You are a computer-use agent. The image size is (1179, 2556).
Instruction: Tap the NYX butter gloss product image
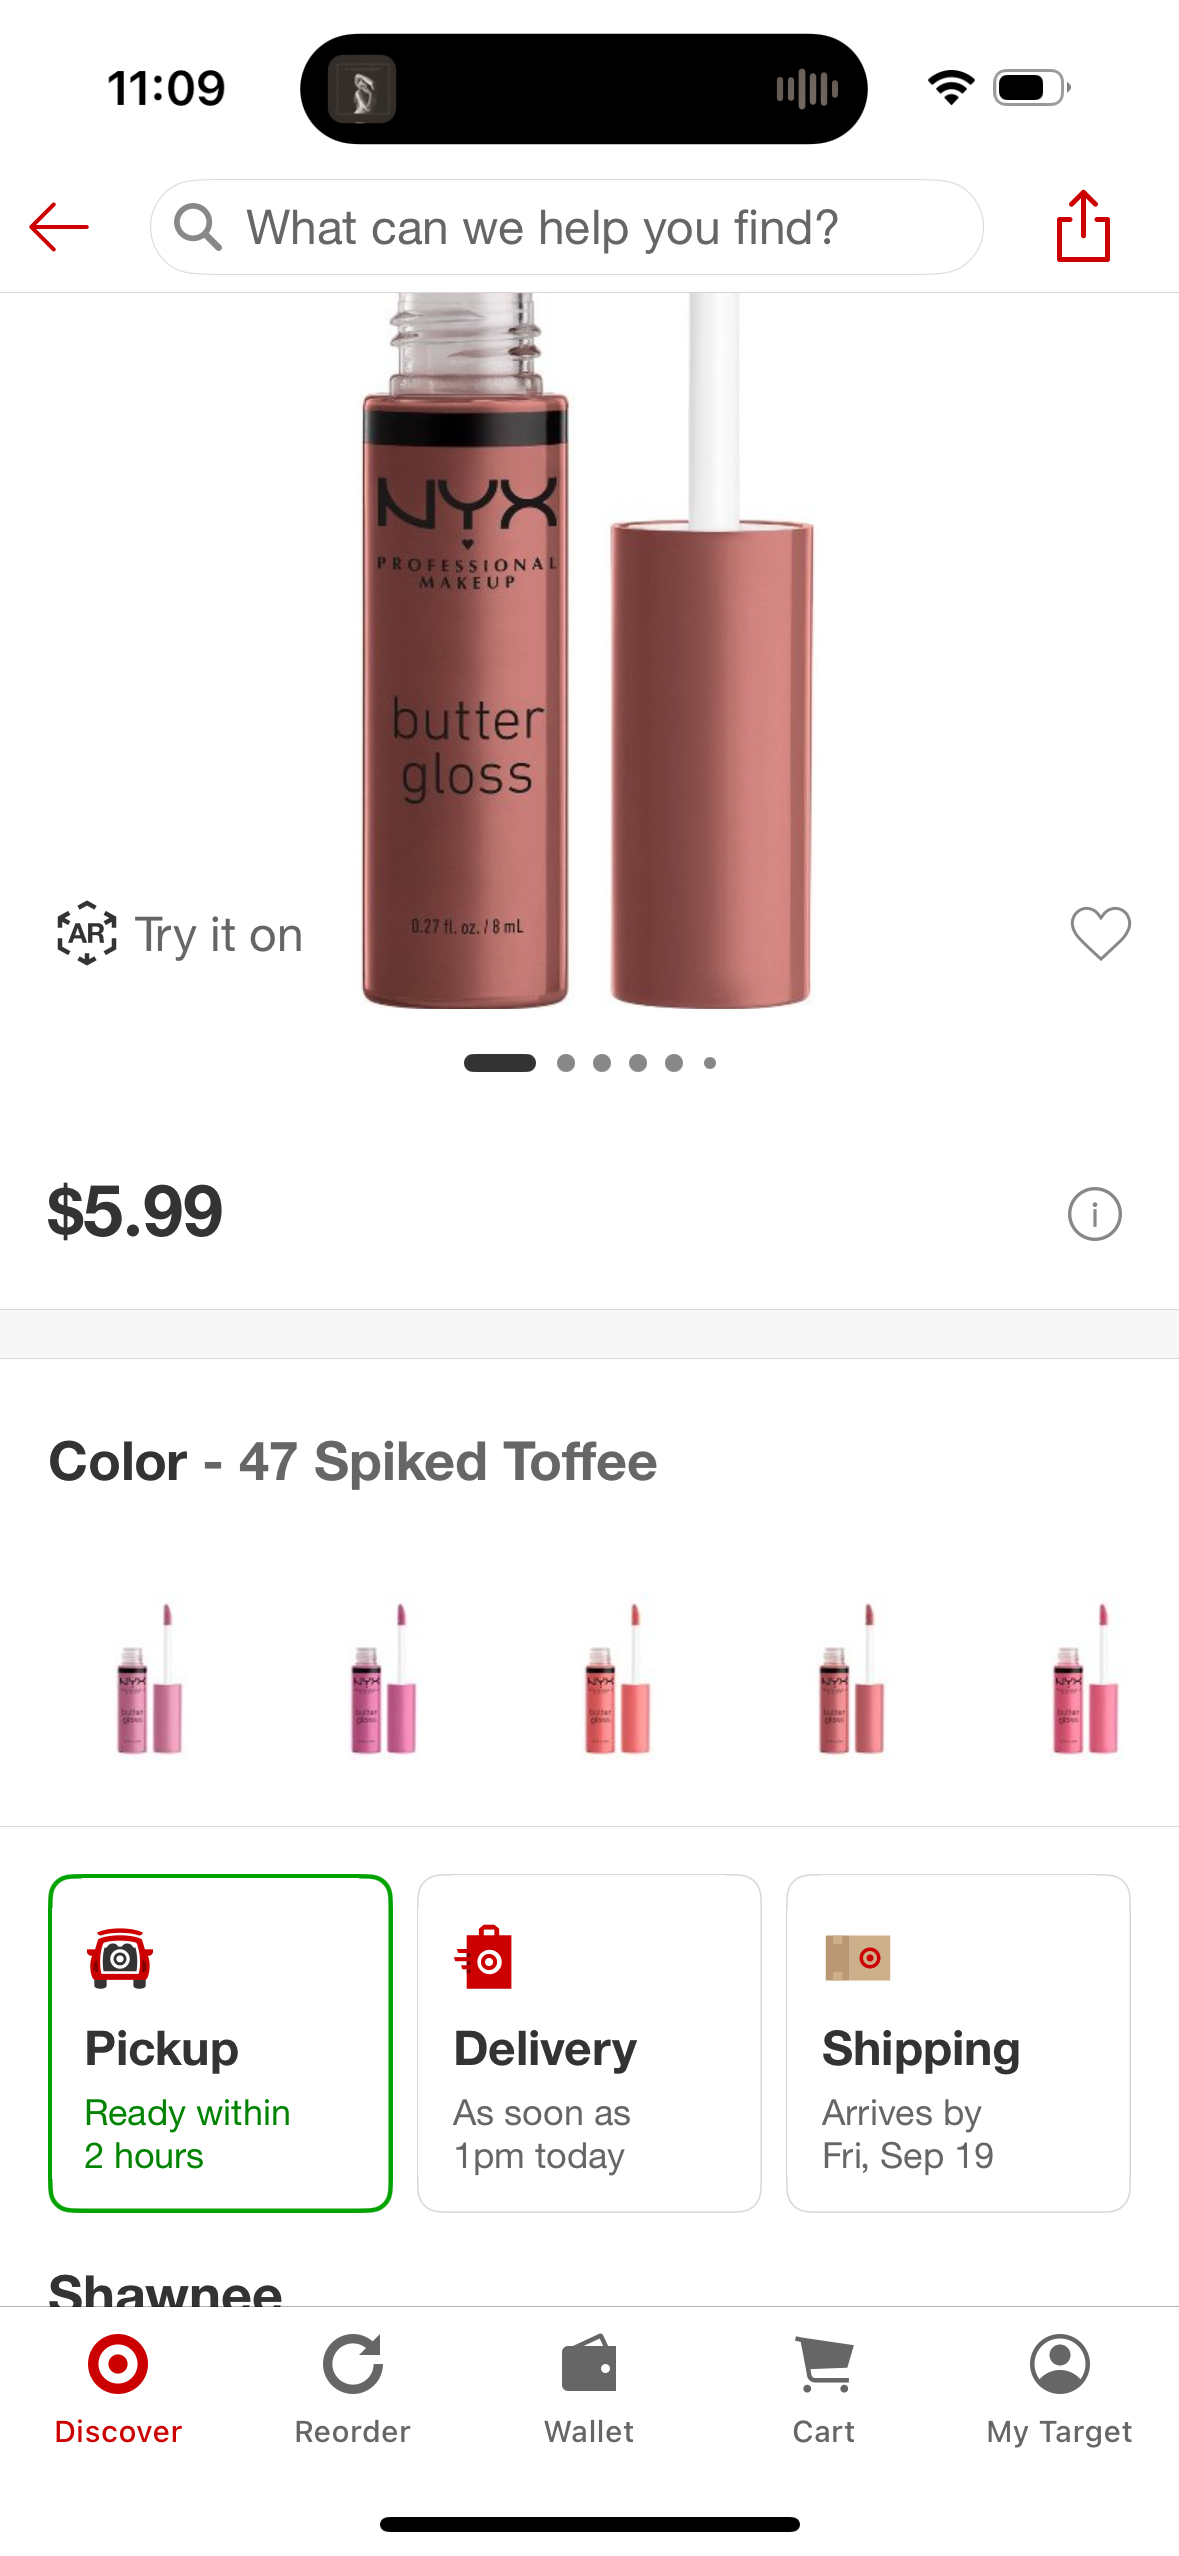click(x=588, y=650)
